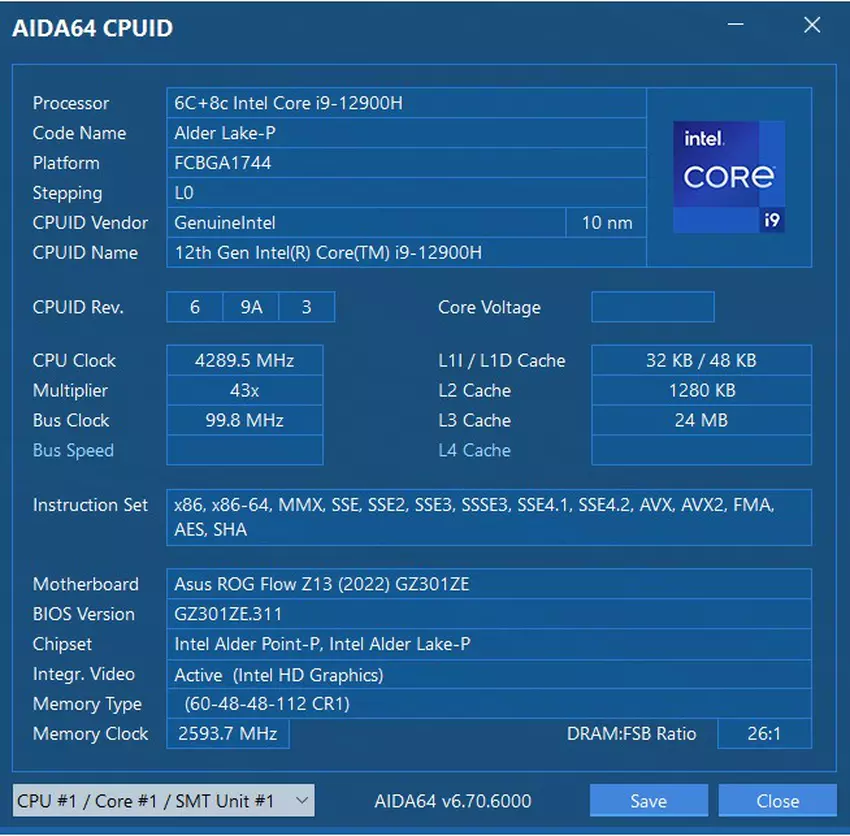The width and height of the screenshot is (850, 836).
Task: Click the L4 Cache link label
Action: [474, 450]
